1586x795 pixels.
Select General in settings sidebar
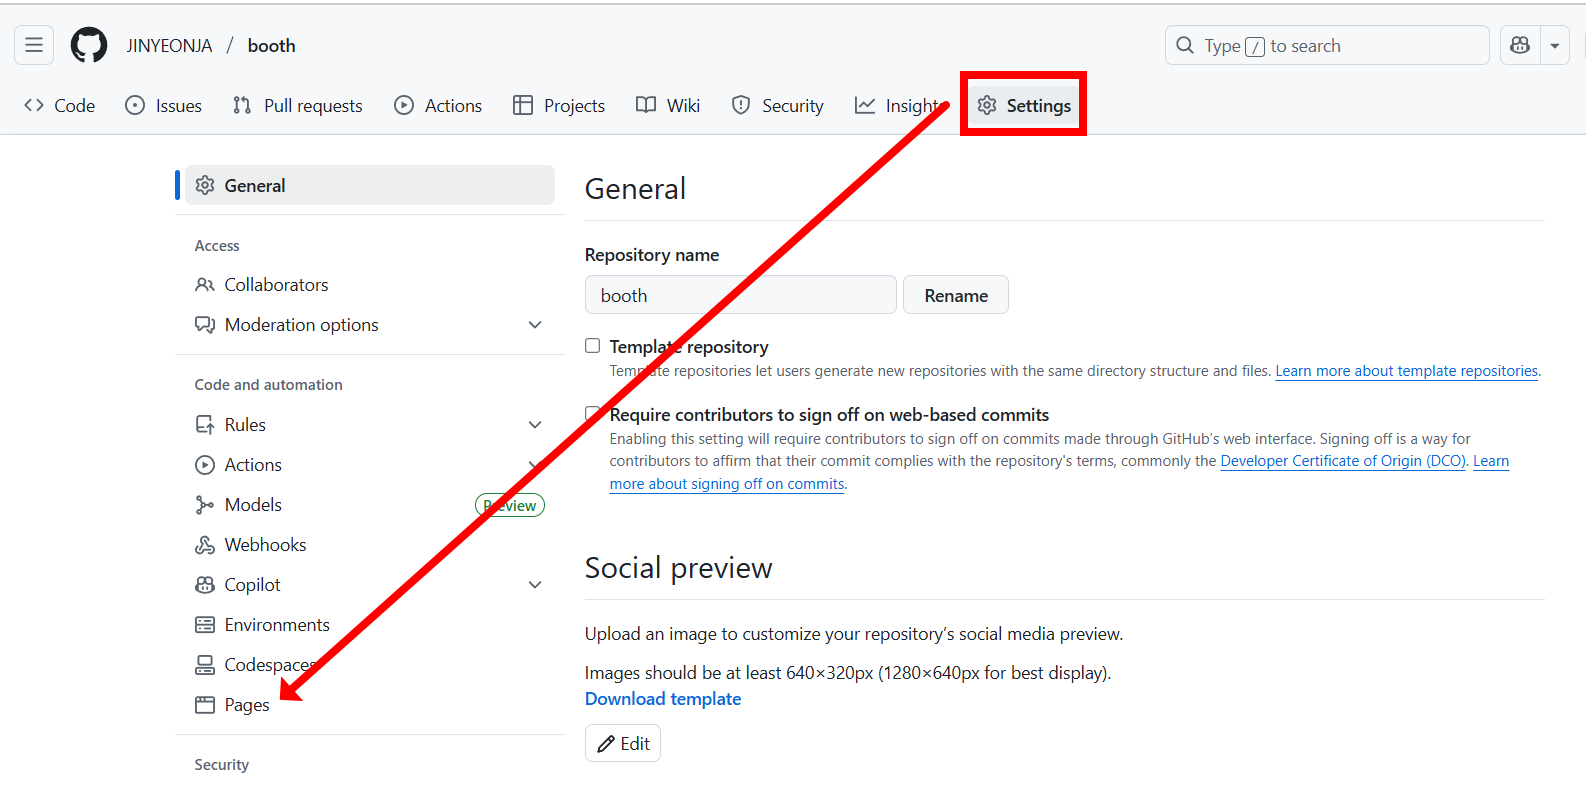[x=370, y=185]
